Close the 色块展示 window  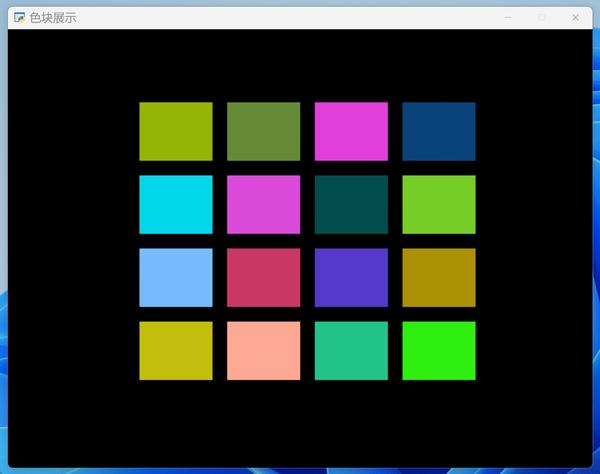[x=575, y=17]
